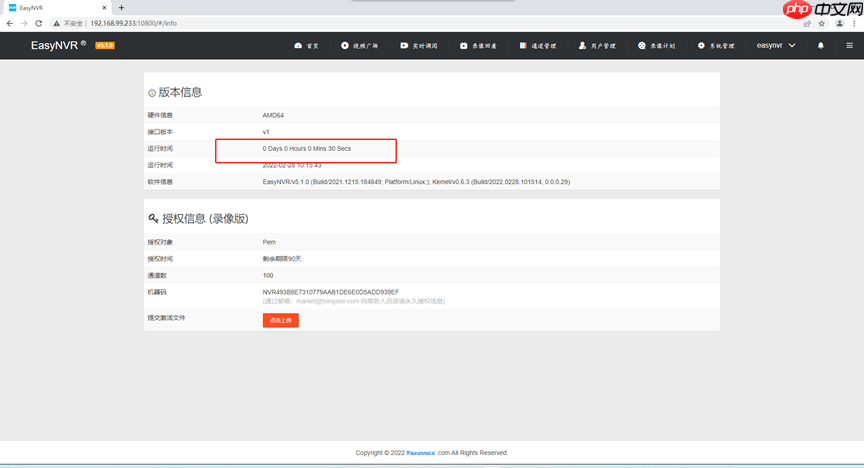
Task: Click the AMD64 hardware info value
Action: pyautogui.click(x=273, y=115)
